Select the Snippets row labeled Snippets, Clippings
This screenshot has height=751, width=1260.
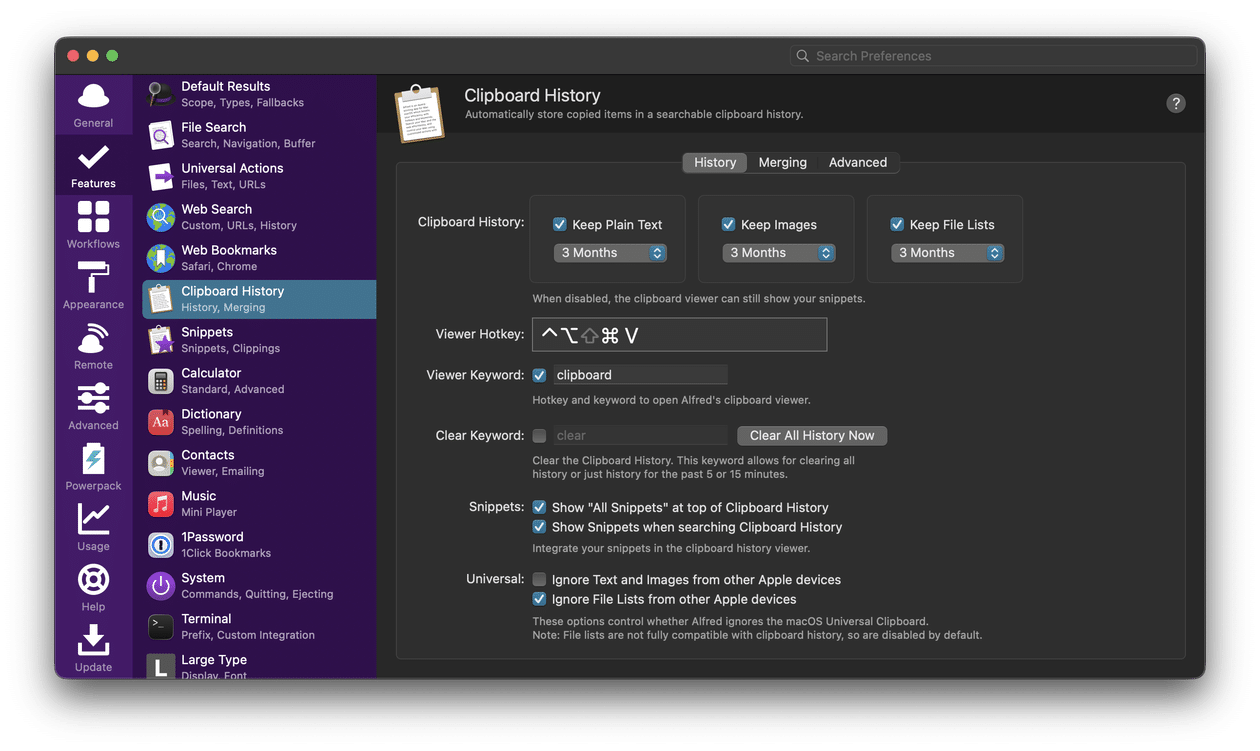coord(259,340)
